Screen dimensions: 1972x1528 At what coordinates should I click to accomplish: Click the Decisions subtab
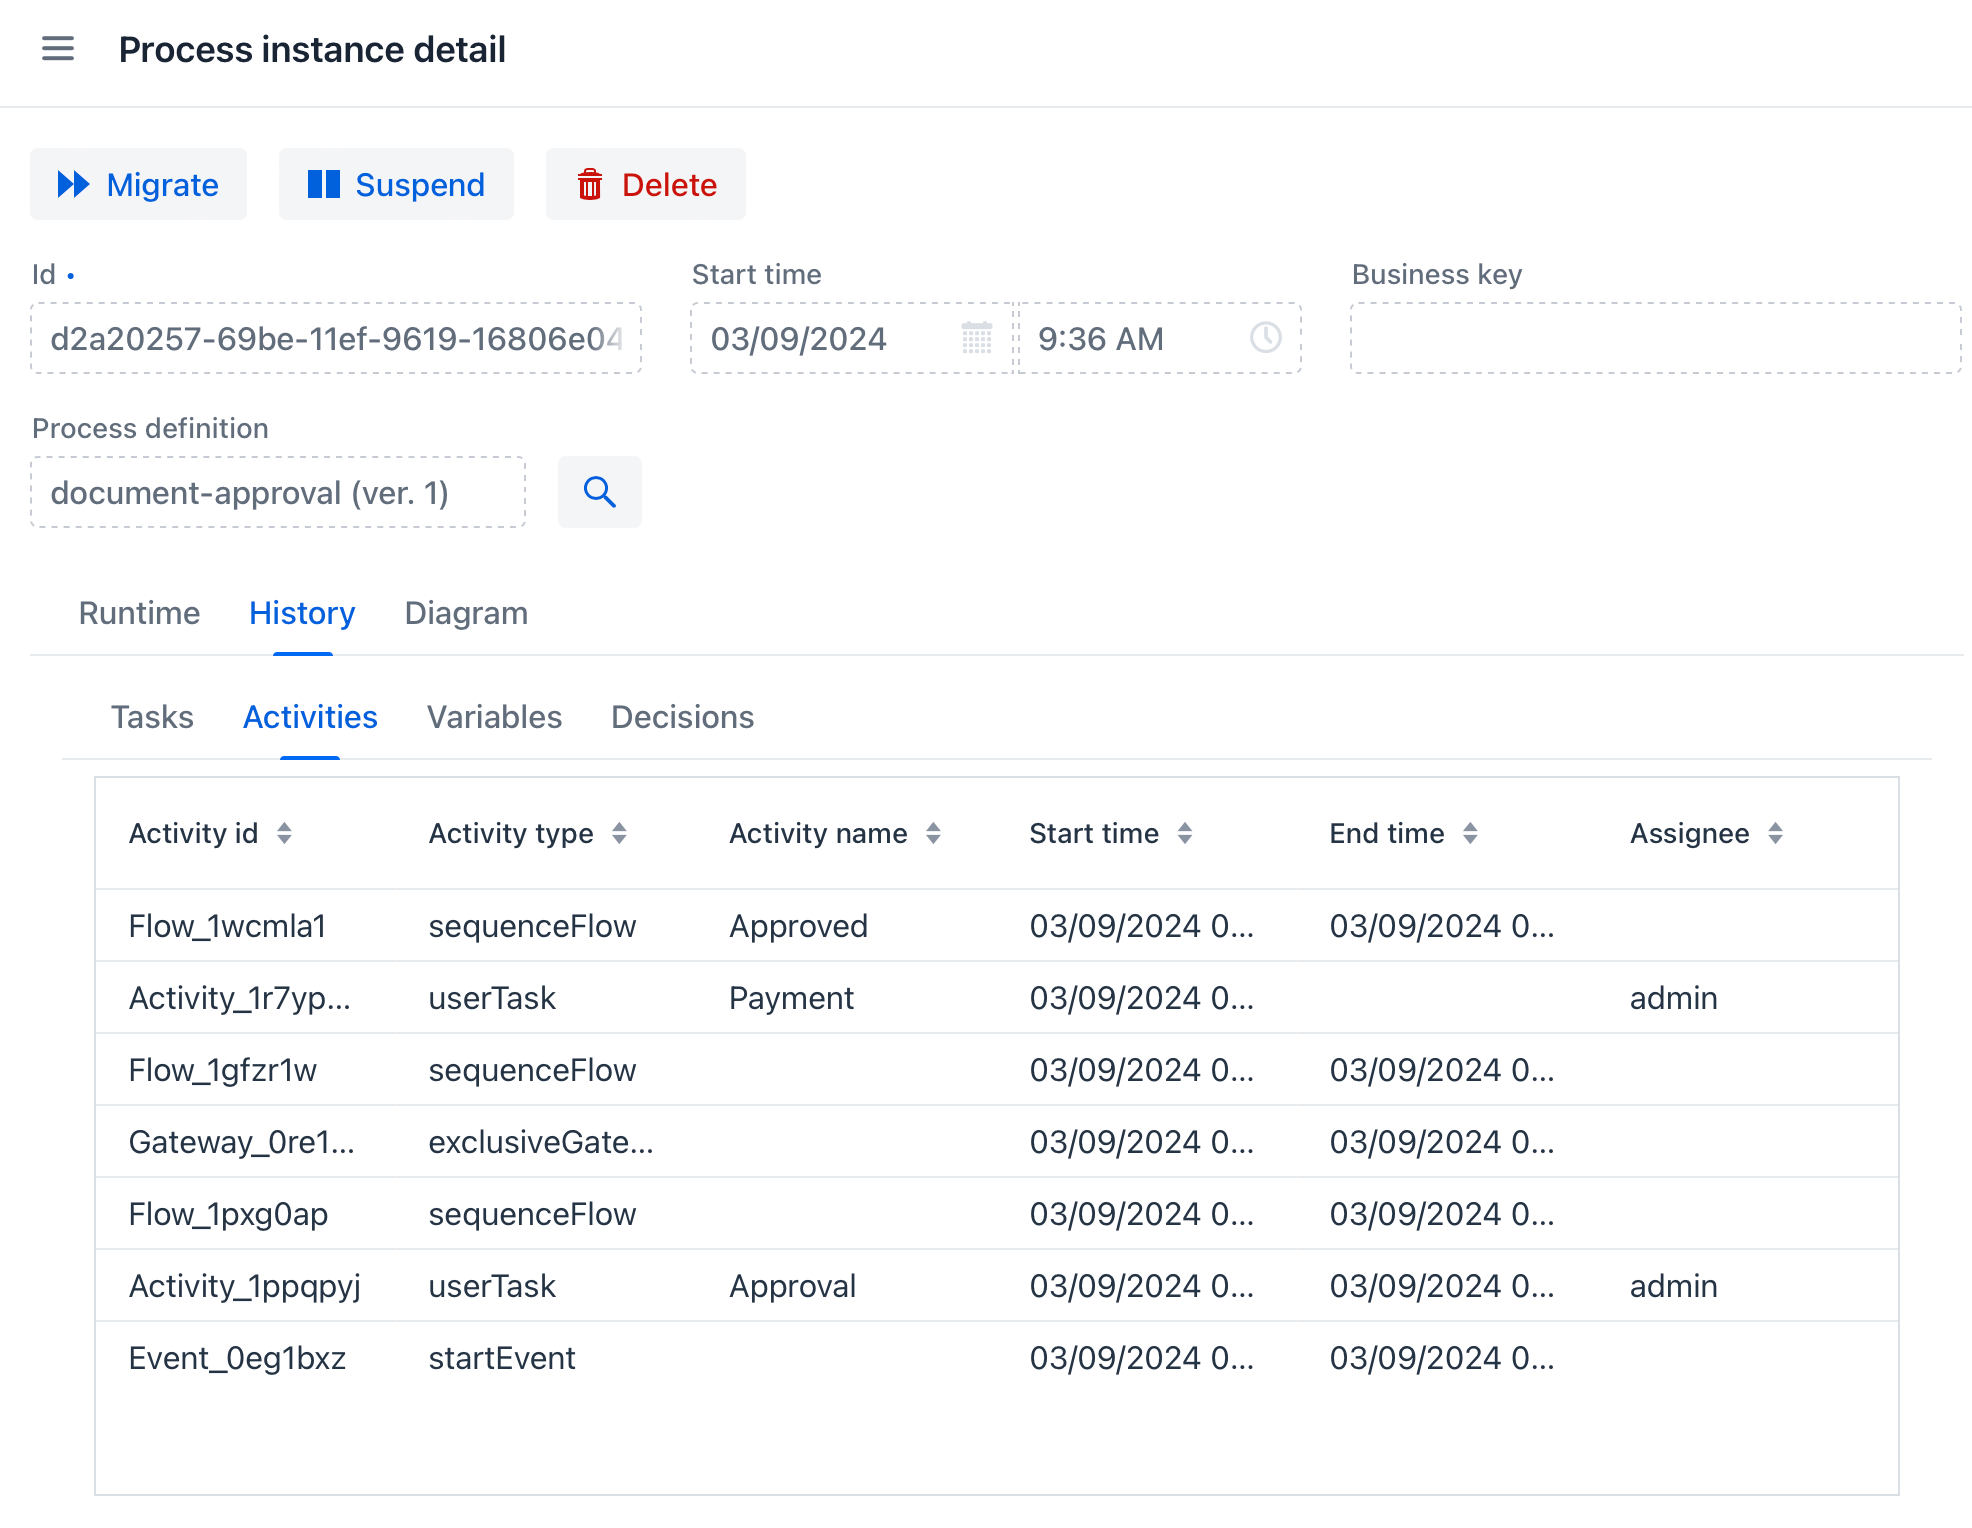click(682, 717)
